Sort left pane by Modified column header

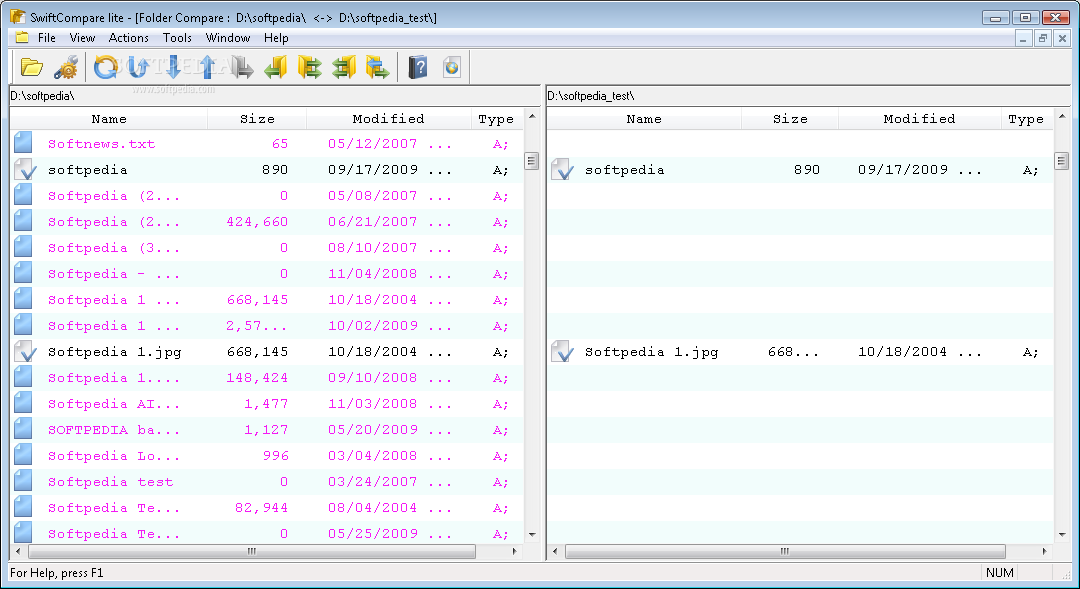click(388, 118)
